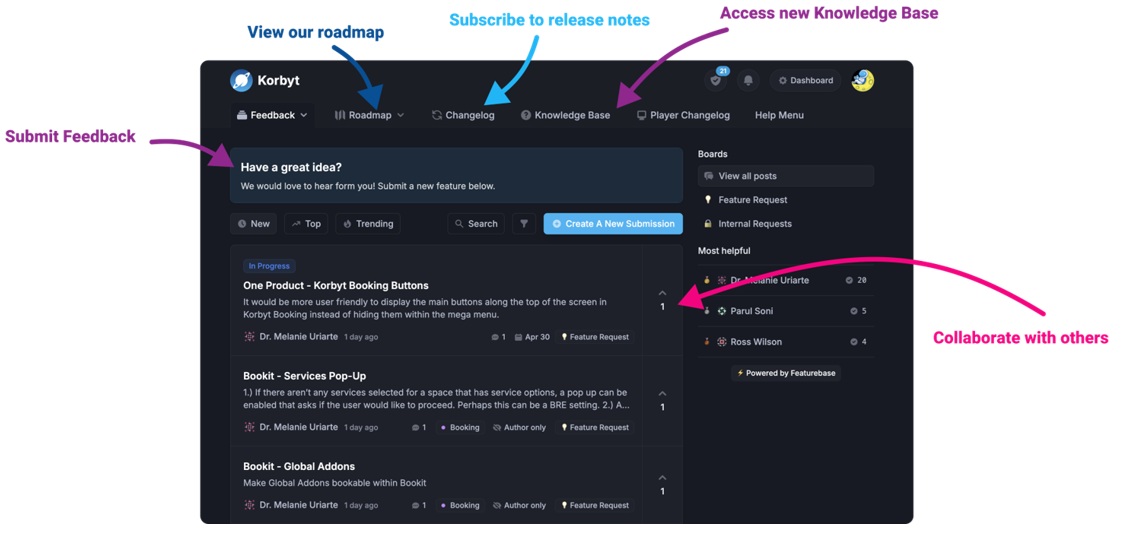Expand the Feedback dropdown menu
The width and height of the screenshot is (1127, 540).
tap(272, 115)
